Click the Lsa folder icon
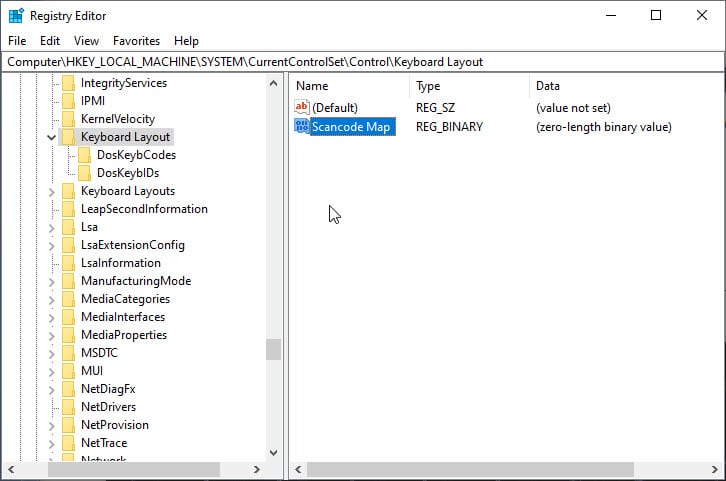 click(x=69, y=227)
